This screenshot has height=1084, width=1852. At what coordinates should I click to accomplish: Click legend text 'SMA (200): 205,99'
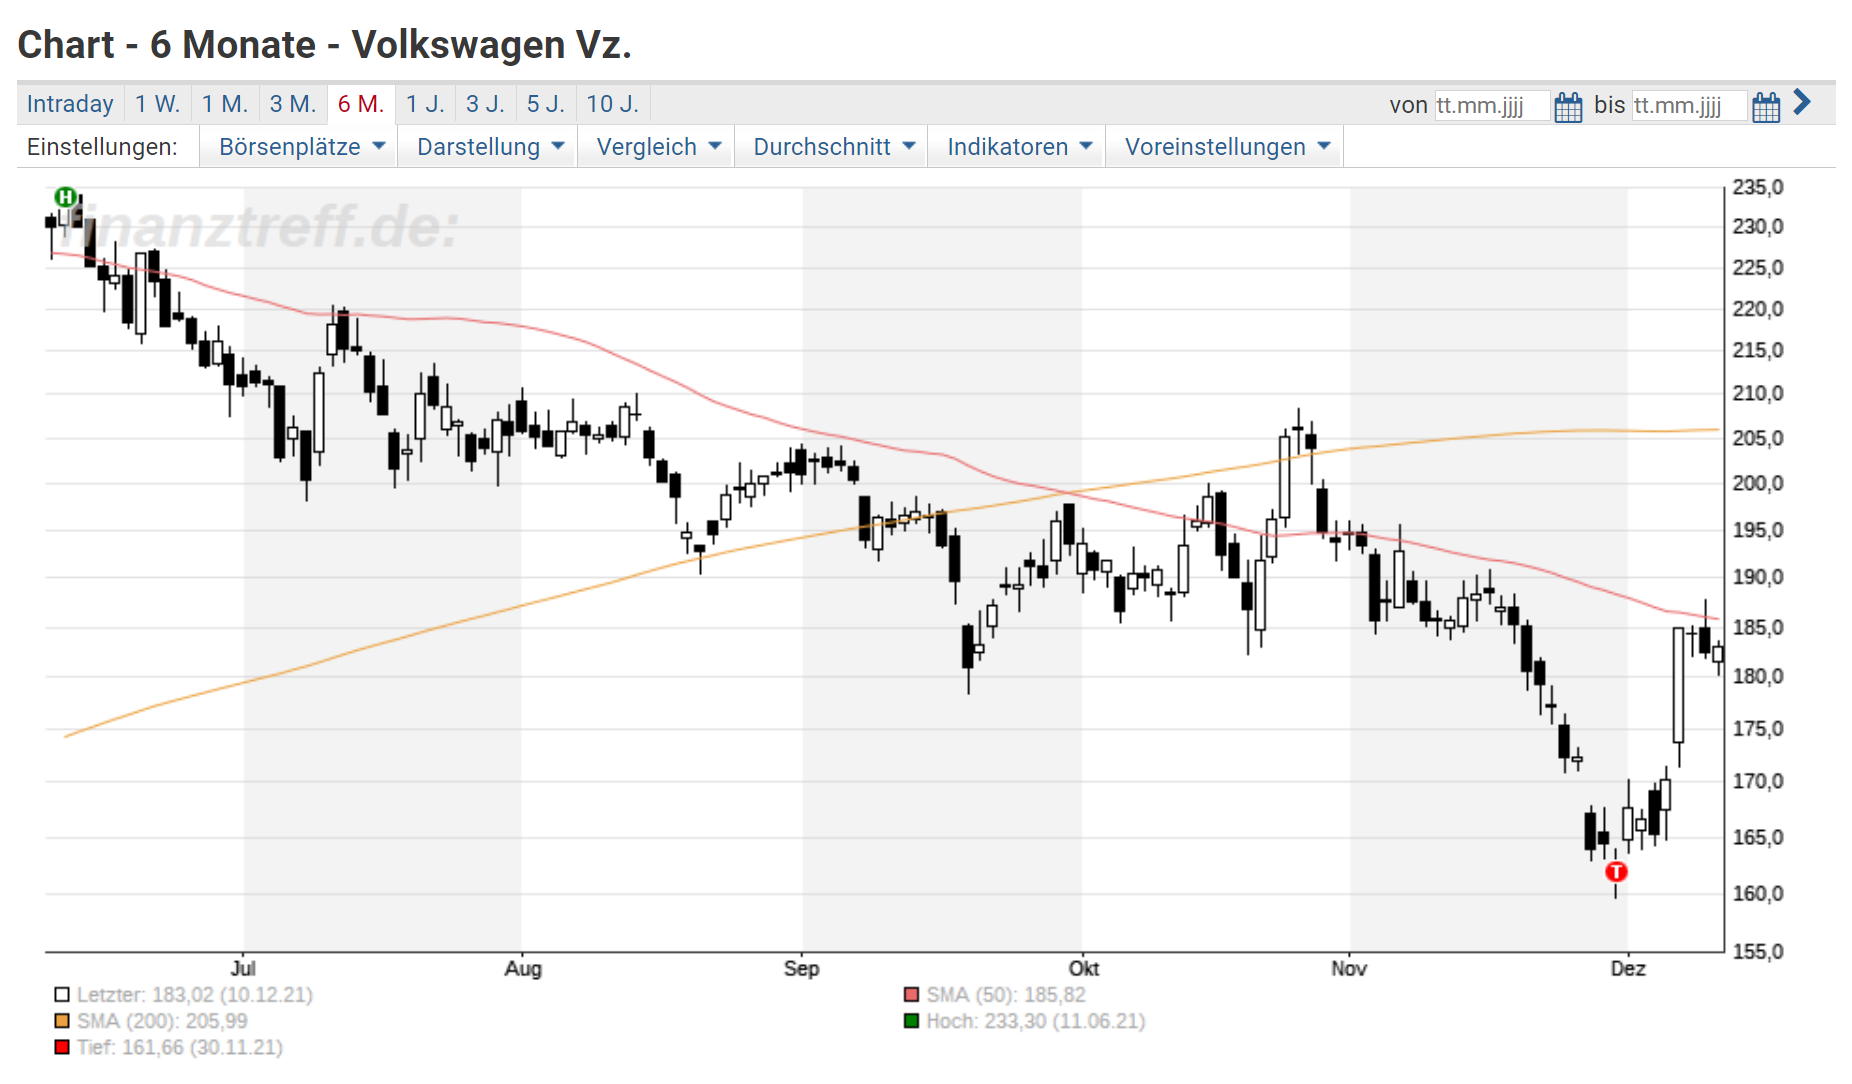click(162, 1021)
